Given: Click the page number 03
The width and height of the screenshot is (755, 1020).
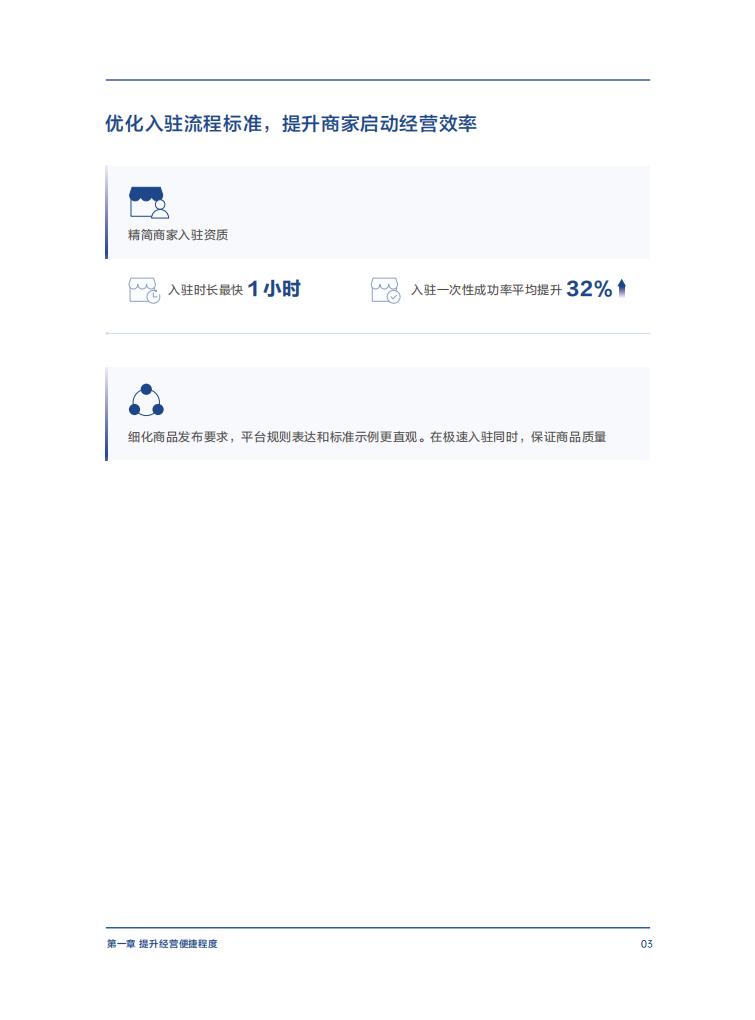Looking at the screenshot, I should pos(646,943).
